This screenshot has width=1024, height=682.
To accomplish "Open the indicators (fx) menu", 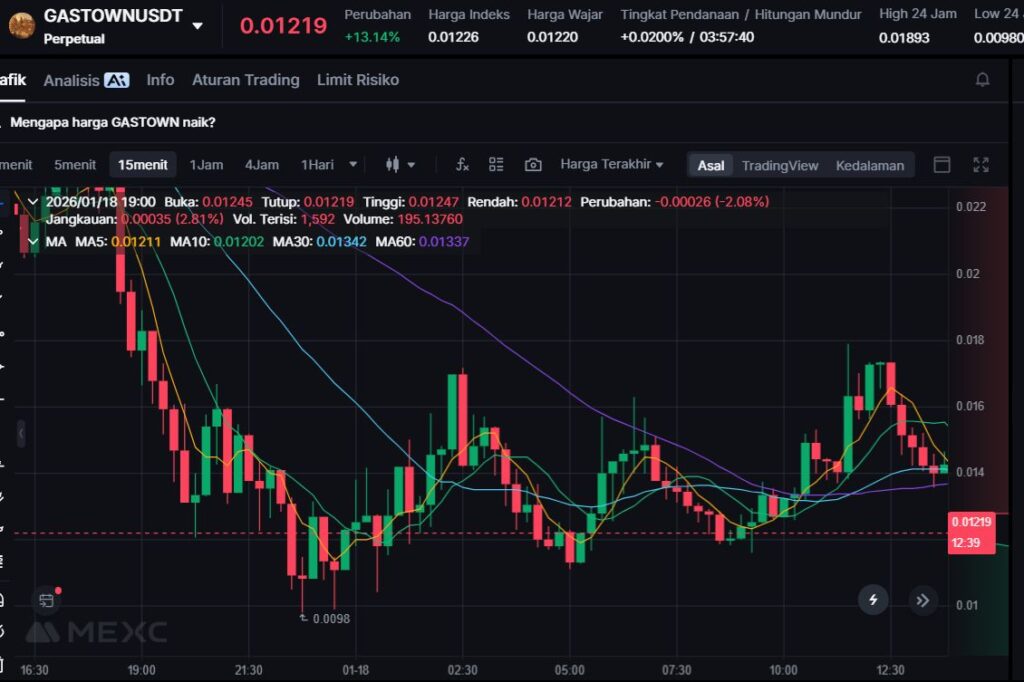I will [462, 165].
